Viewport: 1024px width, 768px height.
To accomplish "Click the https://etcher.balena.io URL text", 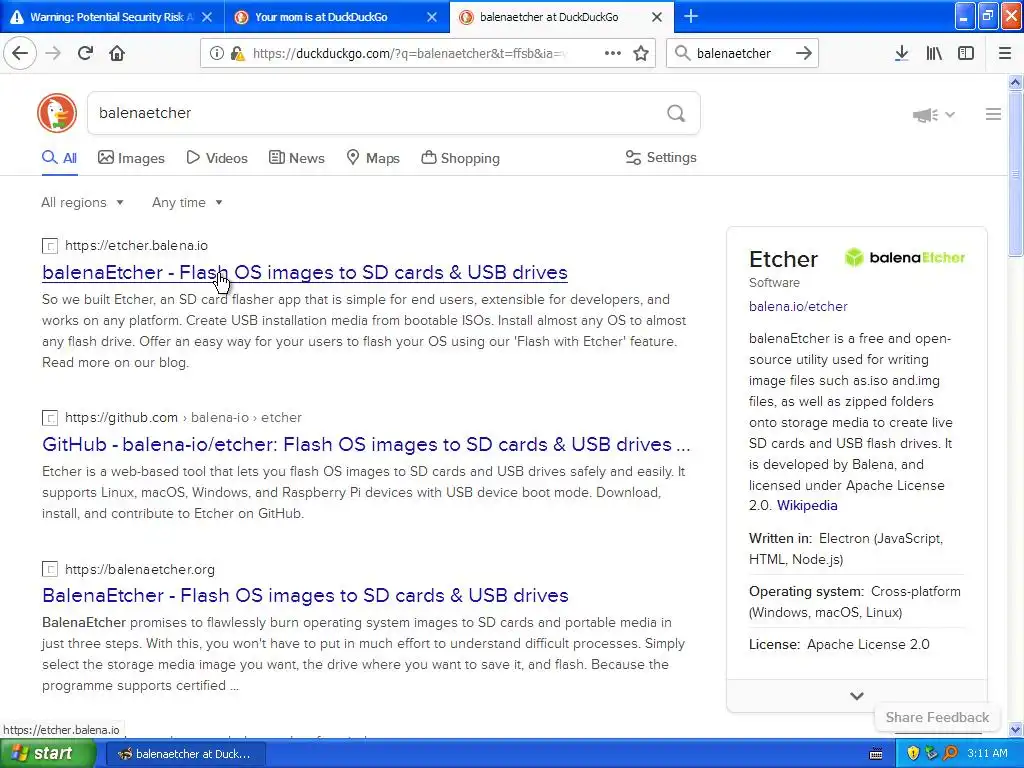I will point(136,246).
